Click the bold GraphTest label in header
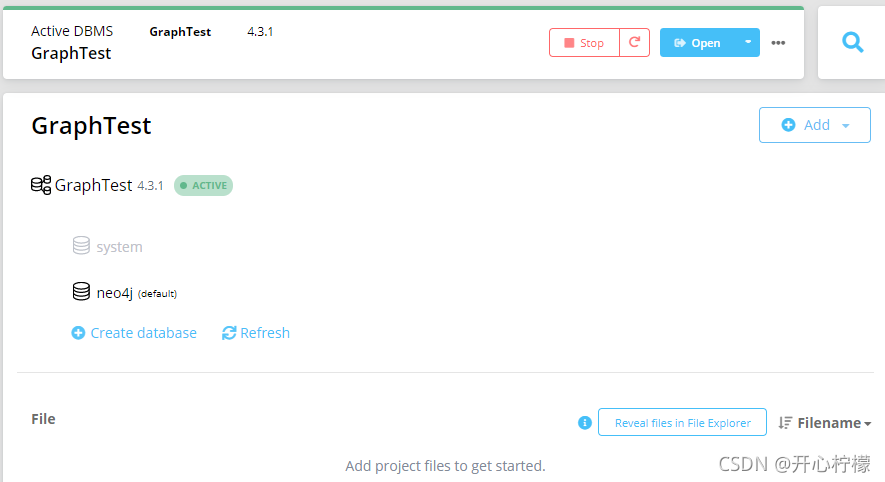Viewport: 885px width, 482px height. 180,32
